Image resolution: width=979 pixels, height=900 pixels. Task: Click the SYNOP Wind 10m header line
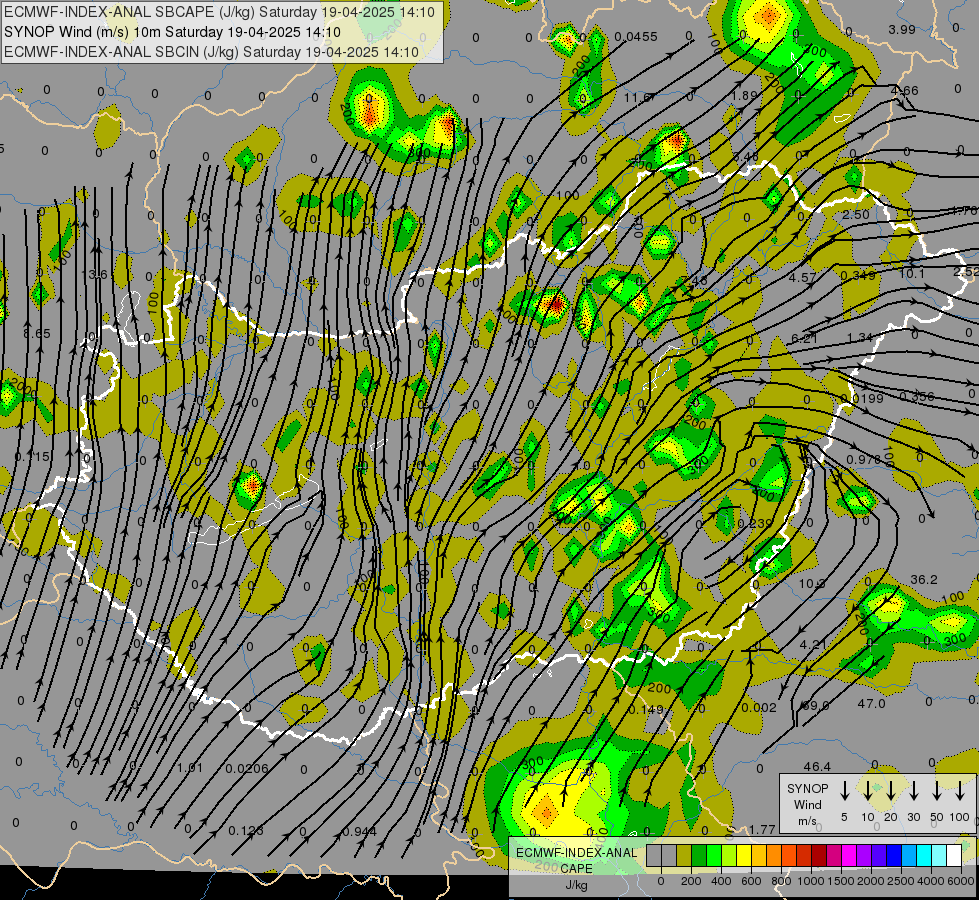click(172, 32)
